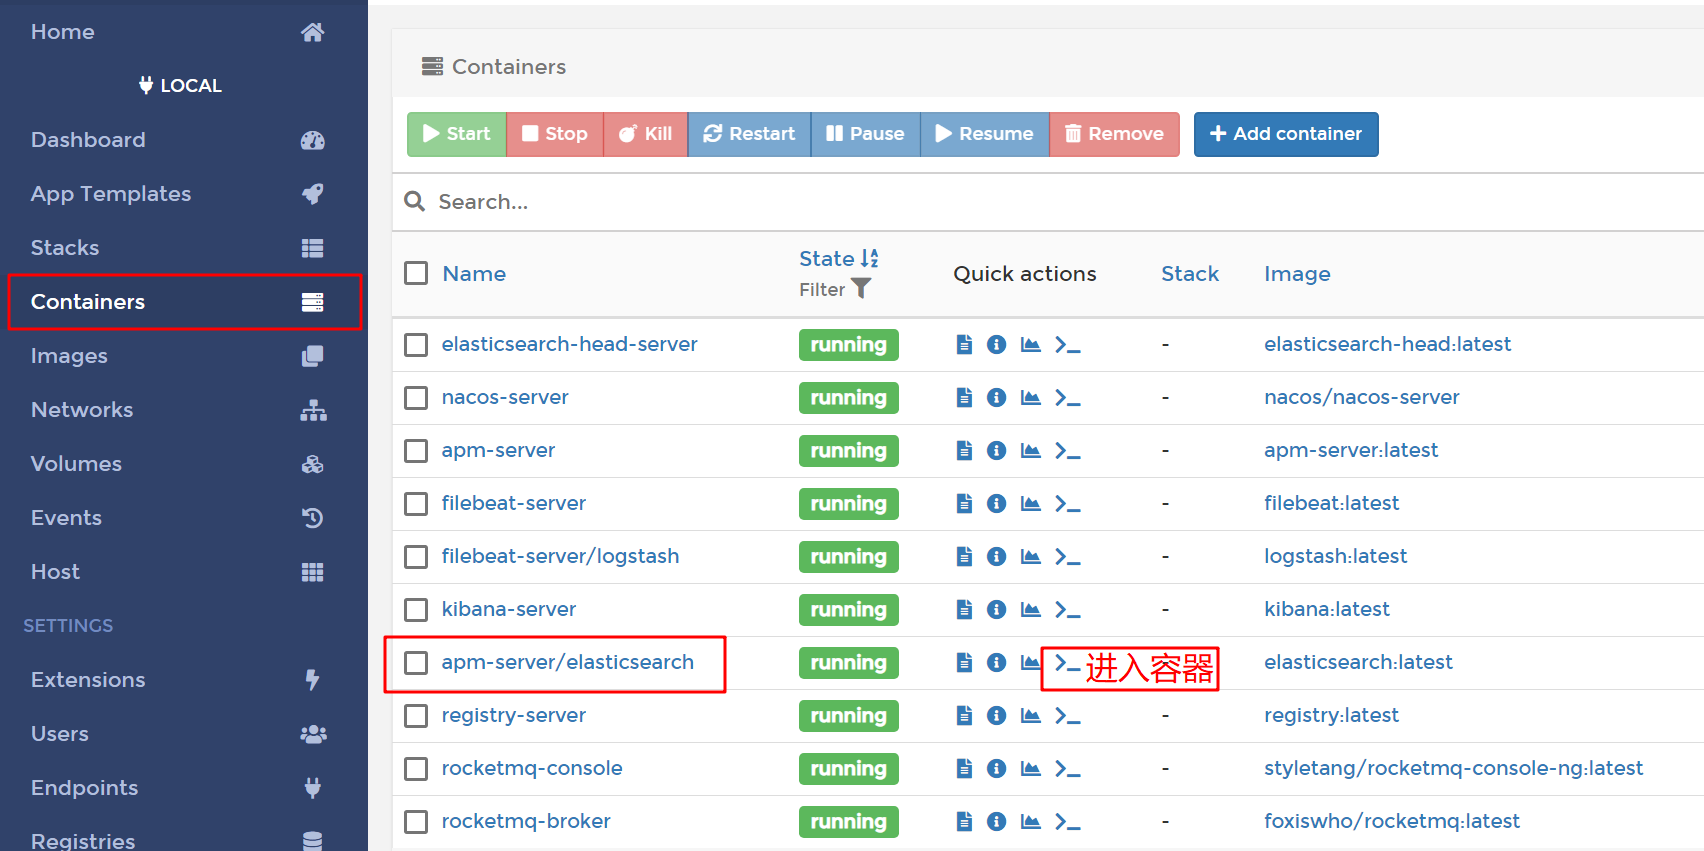Click the Add container button
This screenshot has width=1704, height=851.
tap(1286, 134)
